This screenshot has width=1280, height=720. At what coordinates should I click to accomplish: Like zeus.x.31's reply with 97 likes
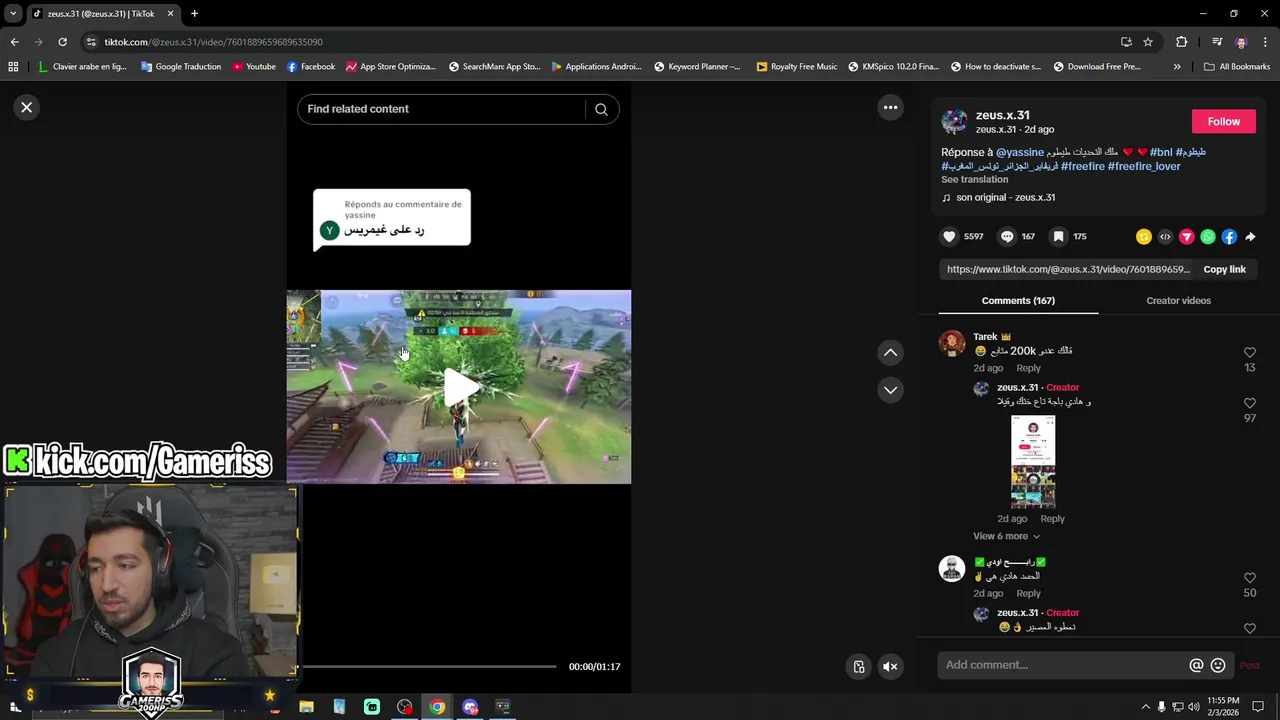point(1250,403)
